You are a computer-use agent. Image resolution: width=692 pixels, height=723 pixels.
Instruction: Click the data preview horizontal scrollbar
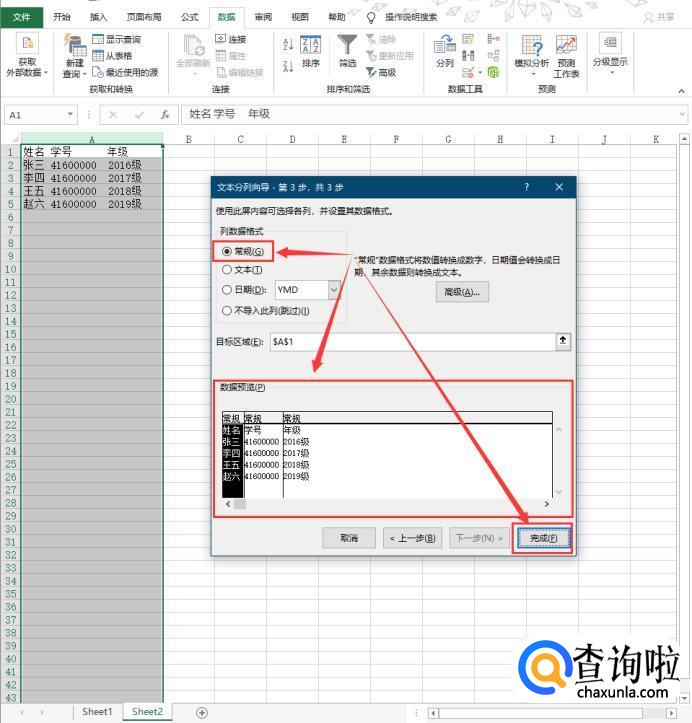pyautogui.click(x=388, y=505)
